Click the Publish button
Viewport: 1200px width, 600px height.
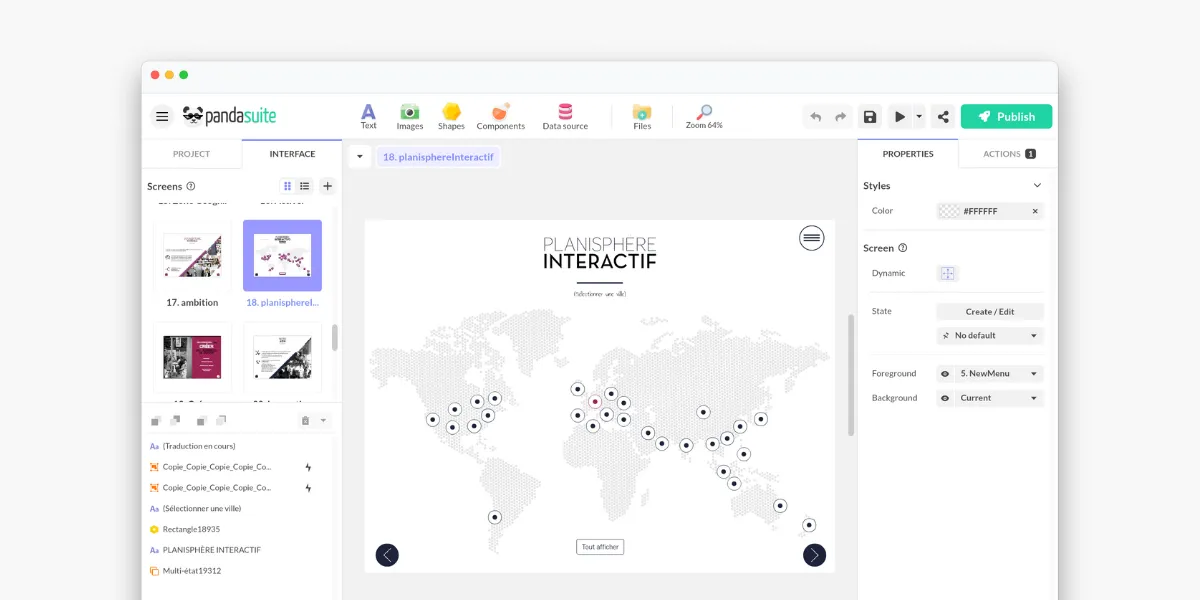1006,116
